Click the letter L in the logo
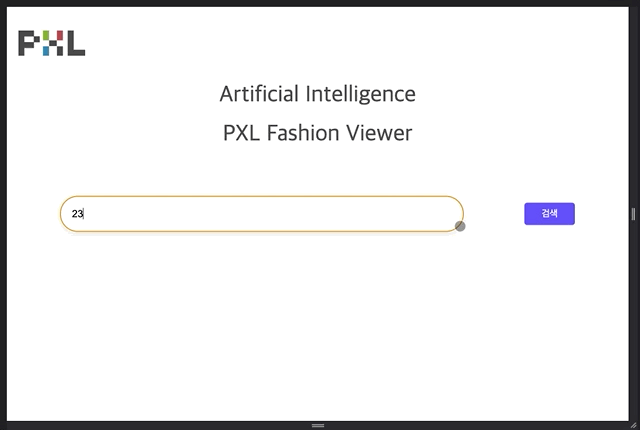 tap(76, 43)
